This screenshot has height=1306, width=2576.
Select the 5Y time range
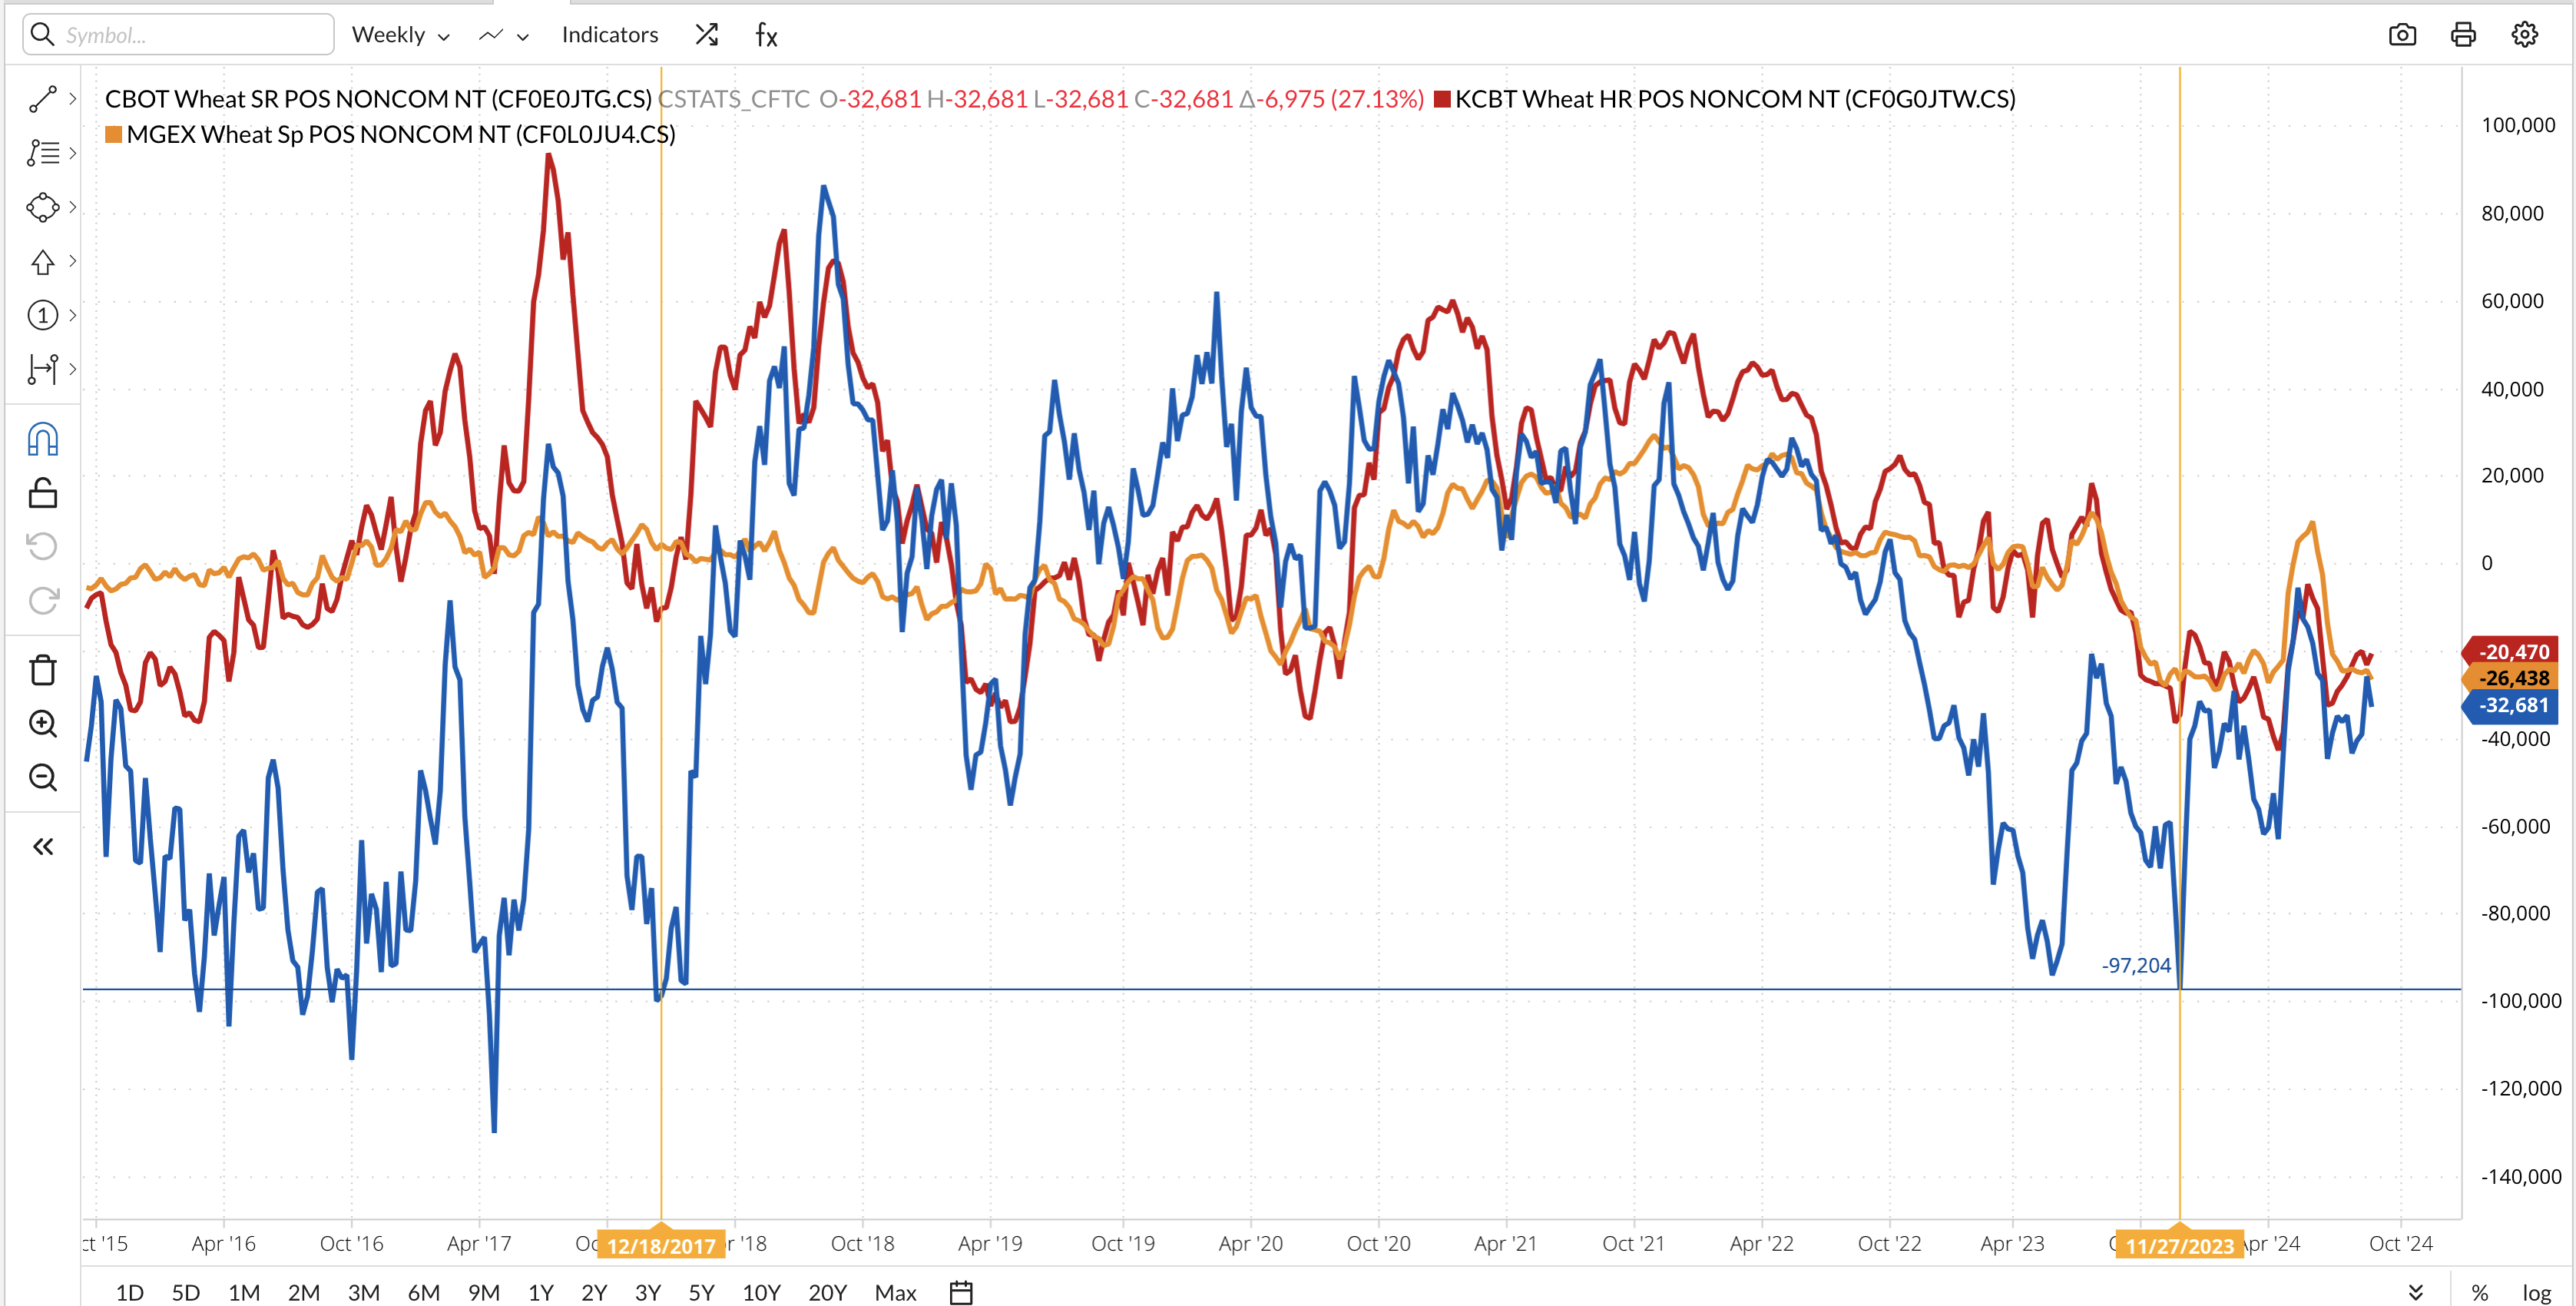[701, 1292]
